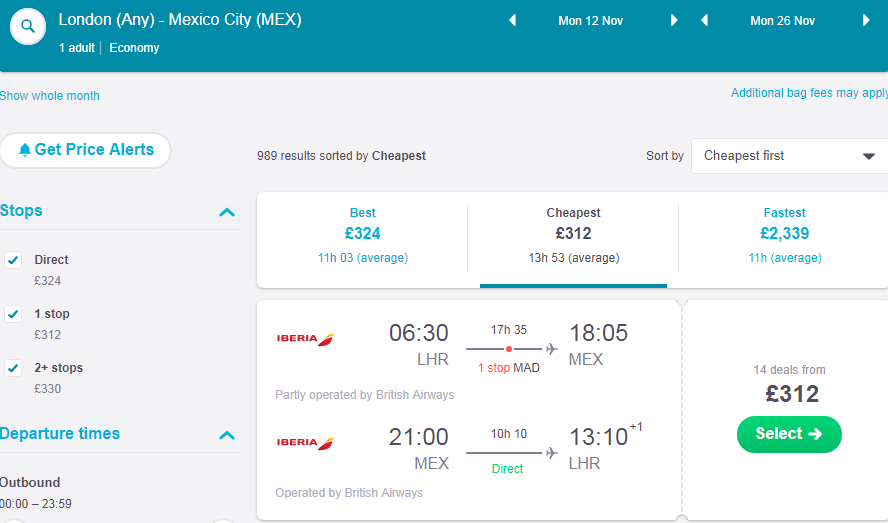This screenshot has width=888, height=523.
Task: Click the return flight Iberia logo
Action: point(305,443)
